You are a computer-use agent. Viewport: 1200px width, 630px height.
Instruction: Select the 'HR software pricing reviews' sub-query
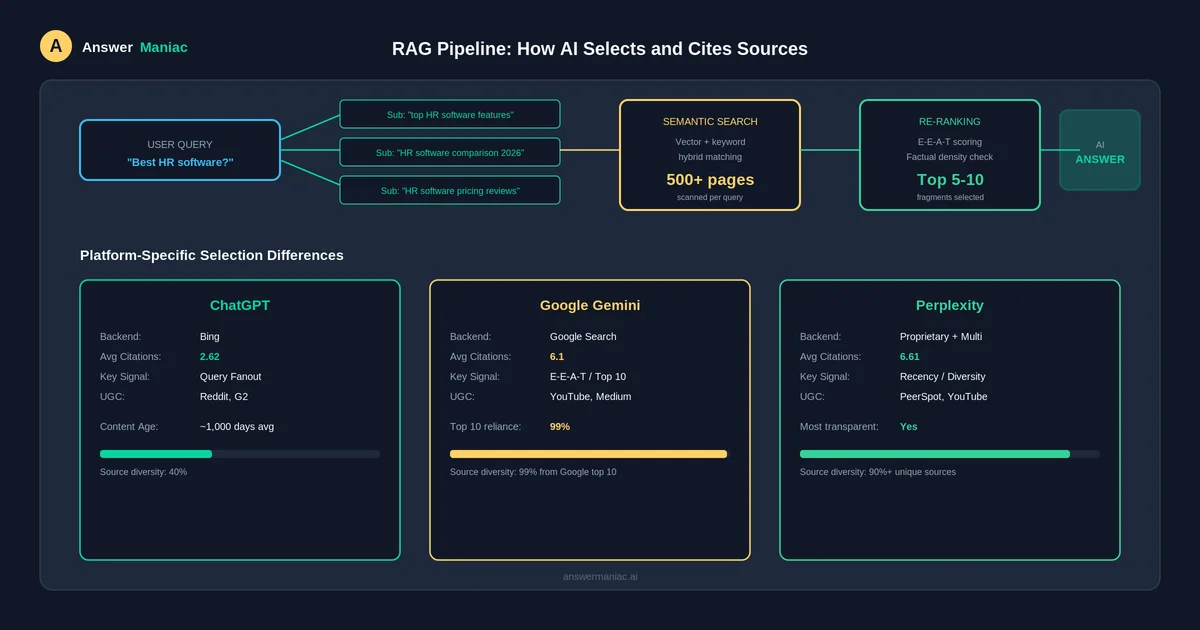coord(450,190)
